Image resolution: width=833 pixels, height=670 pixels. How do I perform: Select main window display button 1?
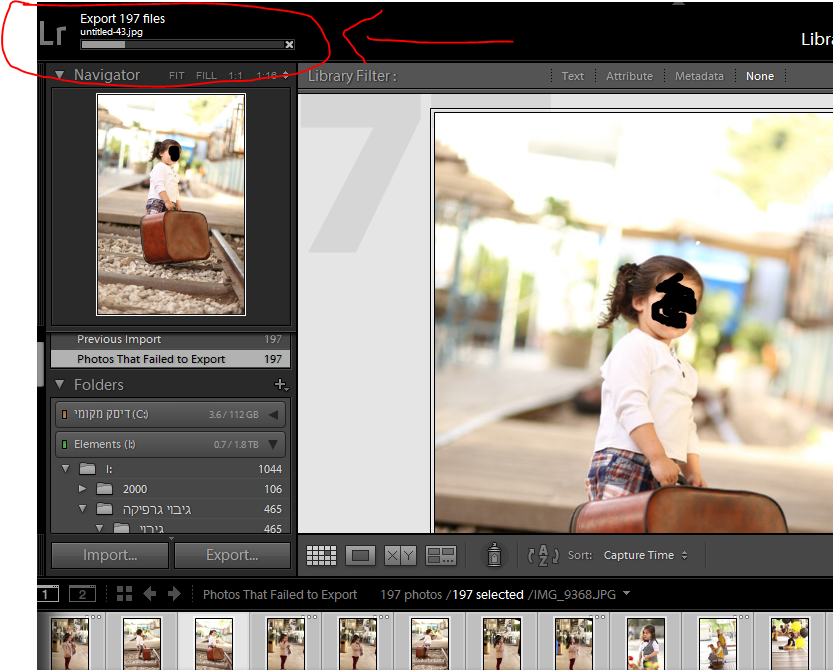coord(47,594)
